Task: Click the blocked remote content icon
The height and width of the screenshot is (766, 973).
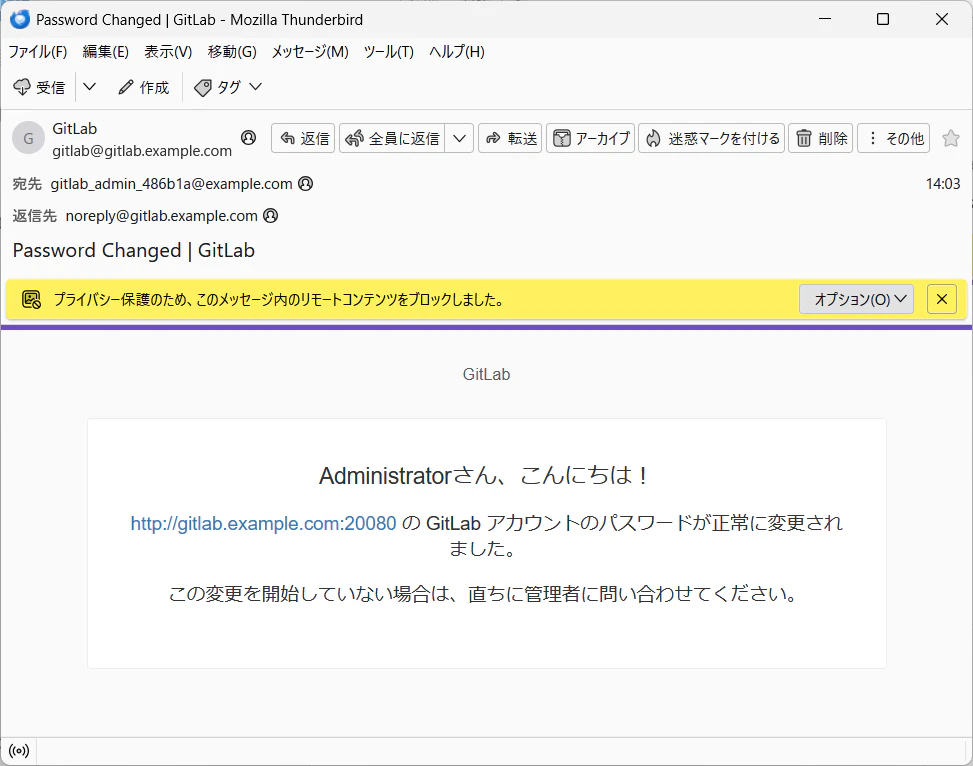Action: pyautogui.click(x=31, y=299)
